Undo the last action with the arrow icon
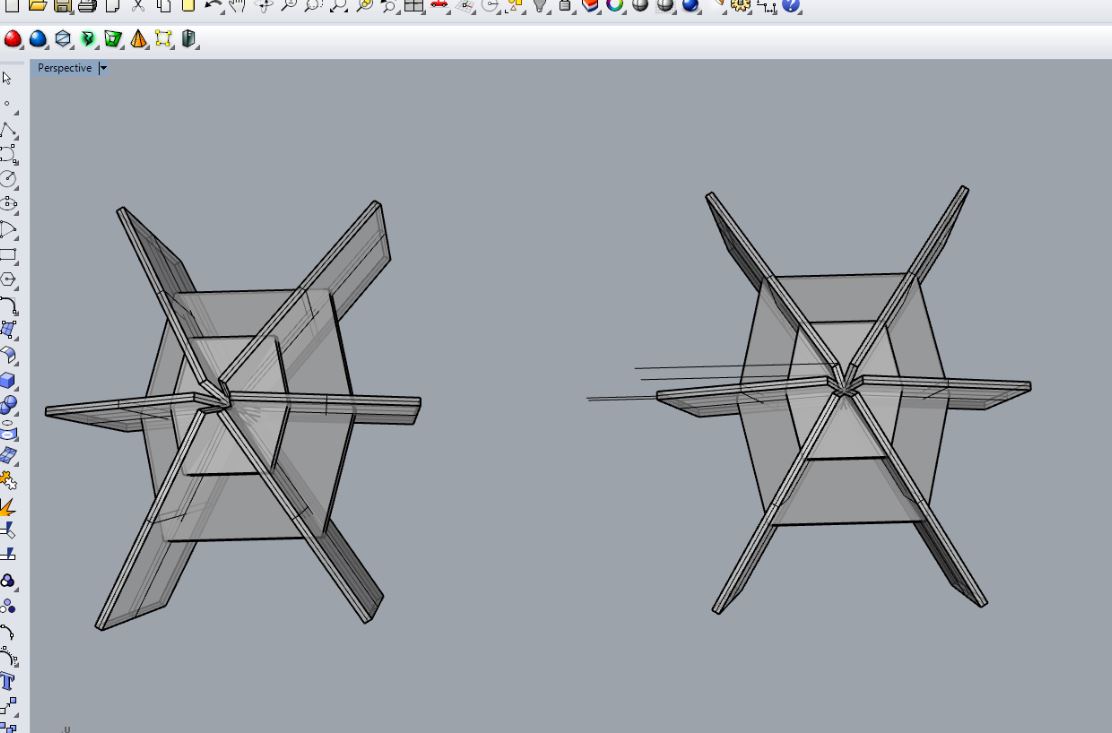 pos(212,6)
